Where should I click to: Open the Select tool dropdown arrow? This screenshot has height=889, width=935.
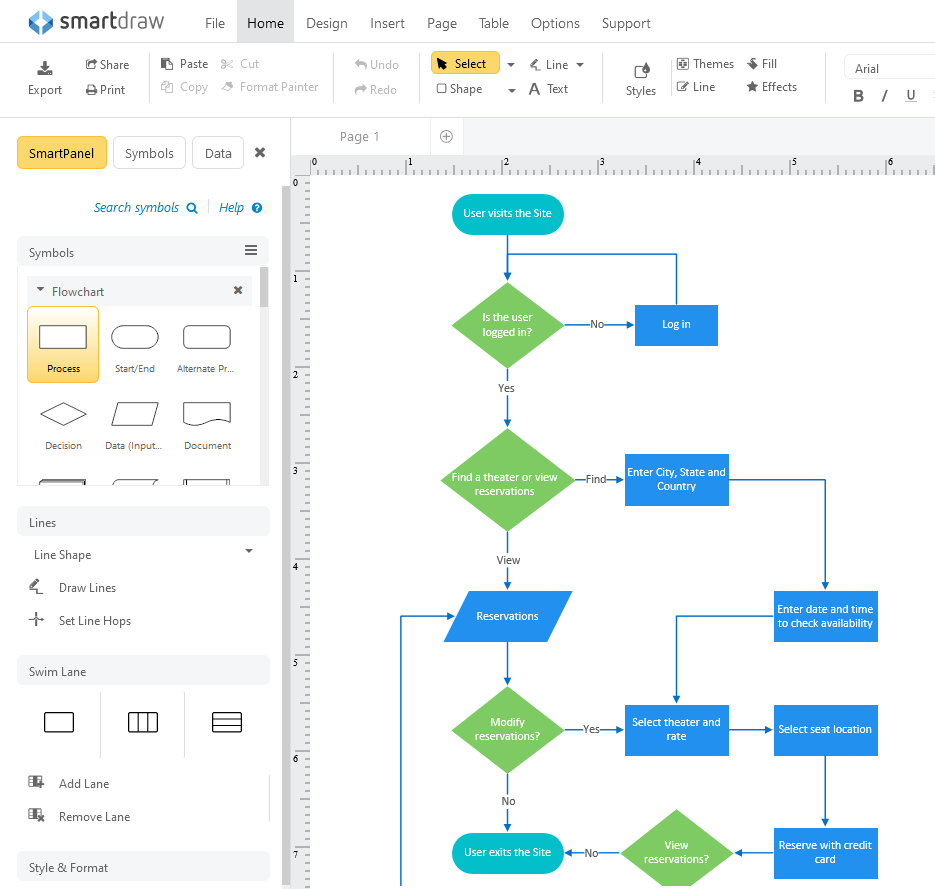[511, 64]
